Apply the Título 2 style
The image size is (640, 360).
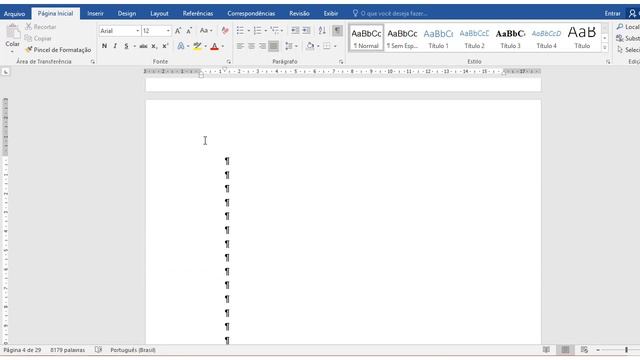click(x=474, y=38)
